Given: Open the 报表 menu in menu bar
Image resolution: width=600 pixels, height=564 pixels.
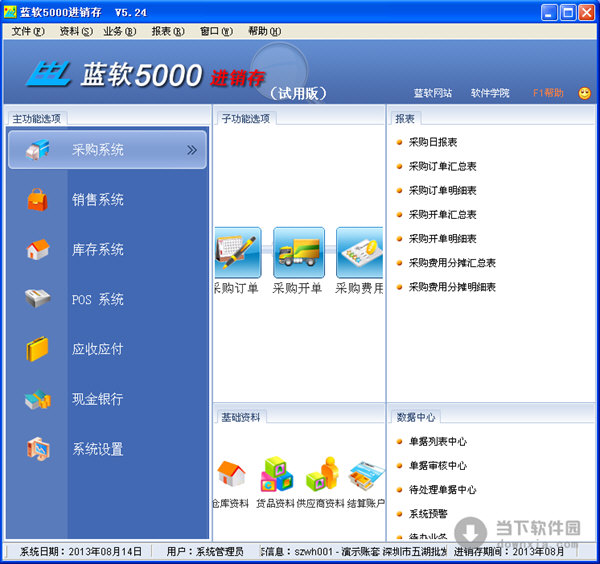Looking at the screenshot, I should [x=167, y=31].
